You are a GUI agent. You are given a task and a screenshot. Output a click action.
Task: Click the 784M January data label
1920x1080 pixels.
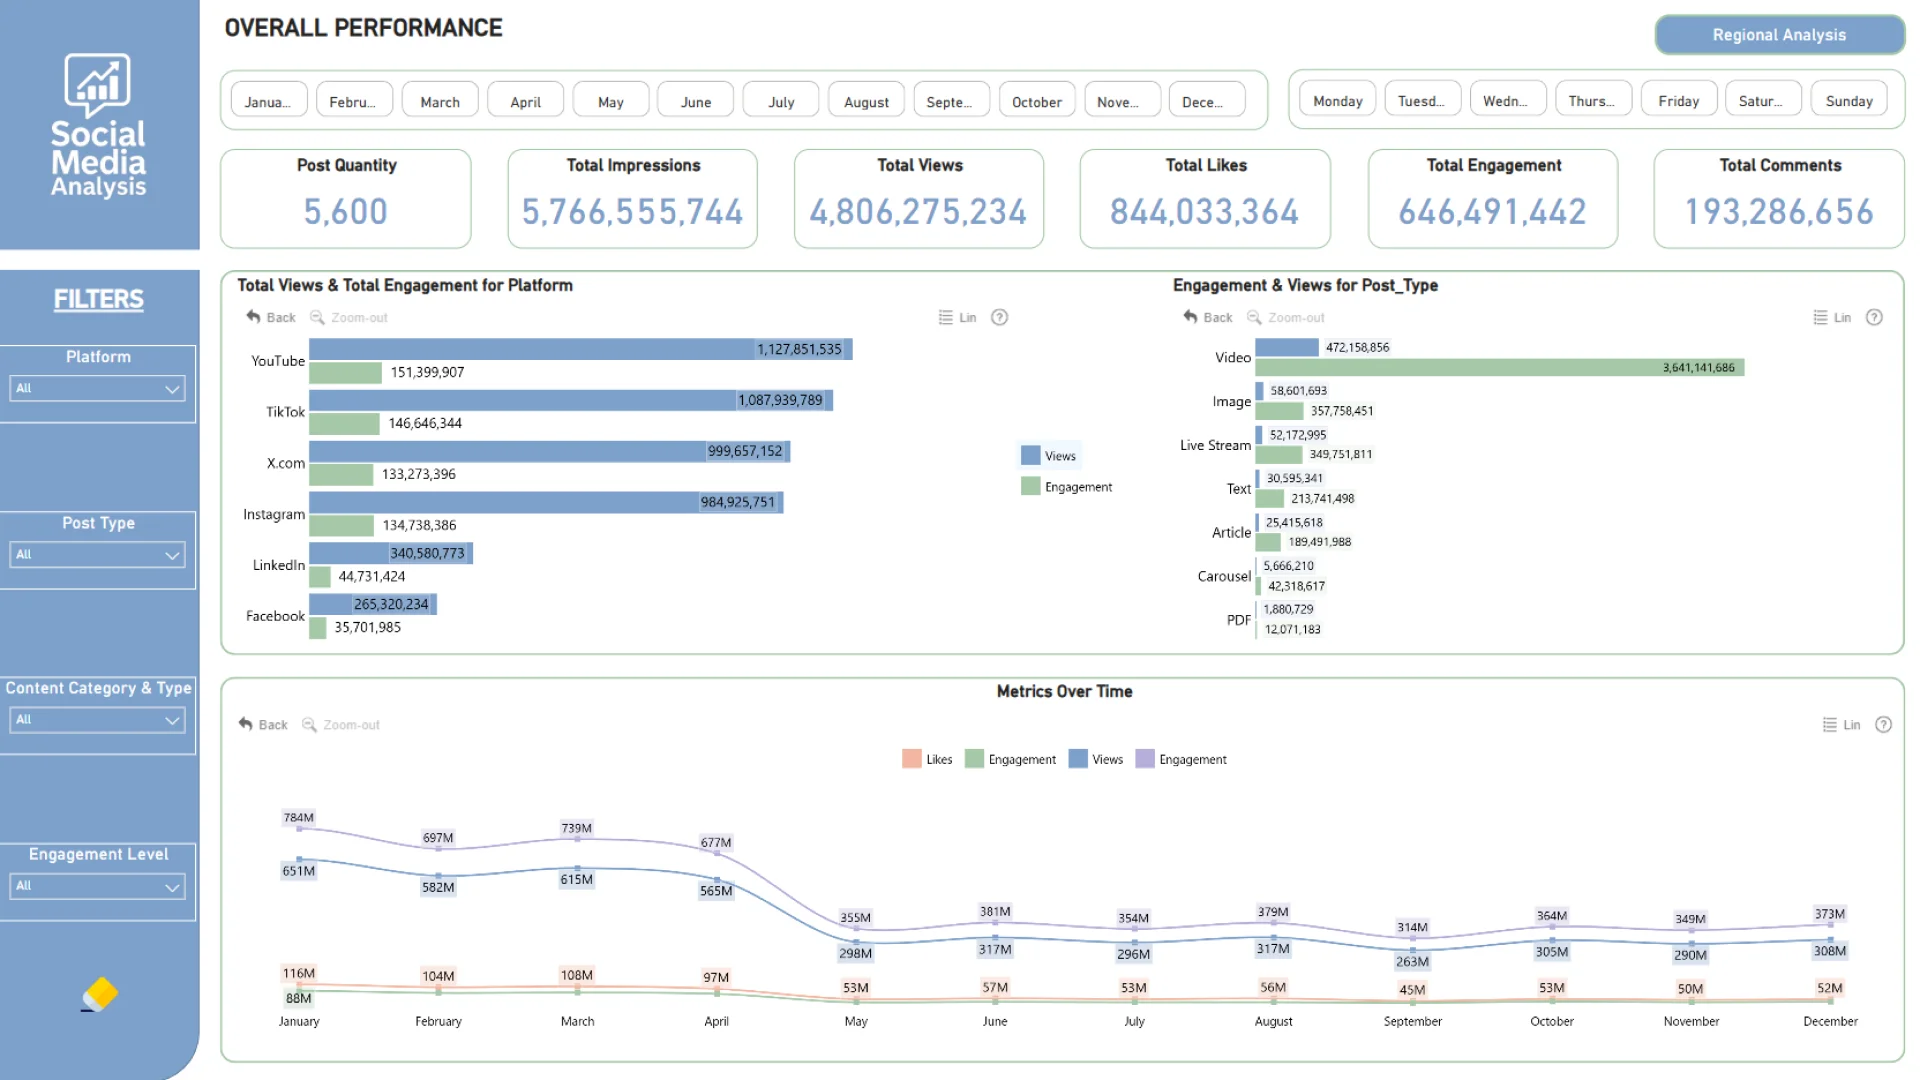[x=298, y=817]
